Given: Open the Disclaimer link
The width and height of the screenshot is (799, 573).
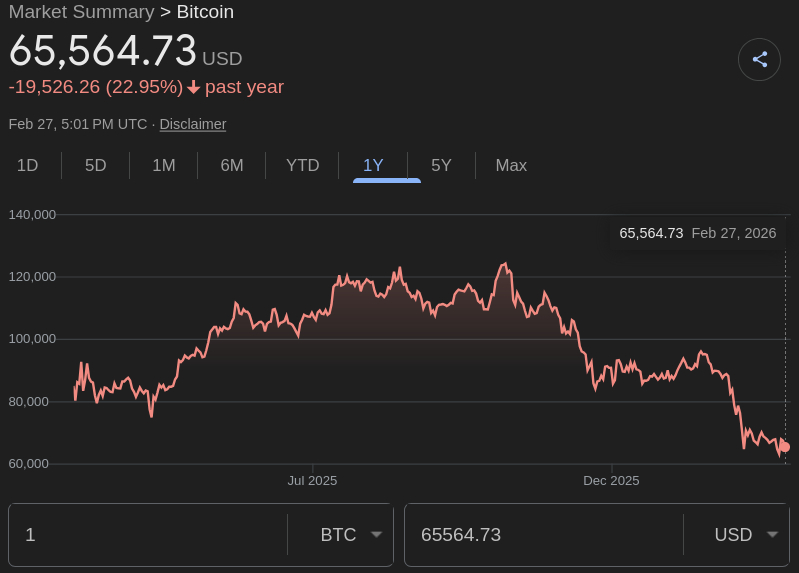Looking at the screenshot, I should point(193,124).
